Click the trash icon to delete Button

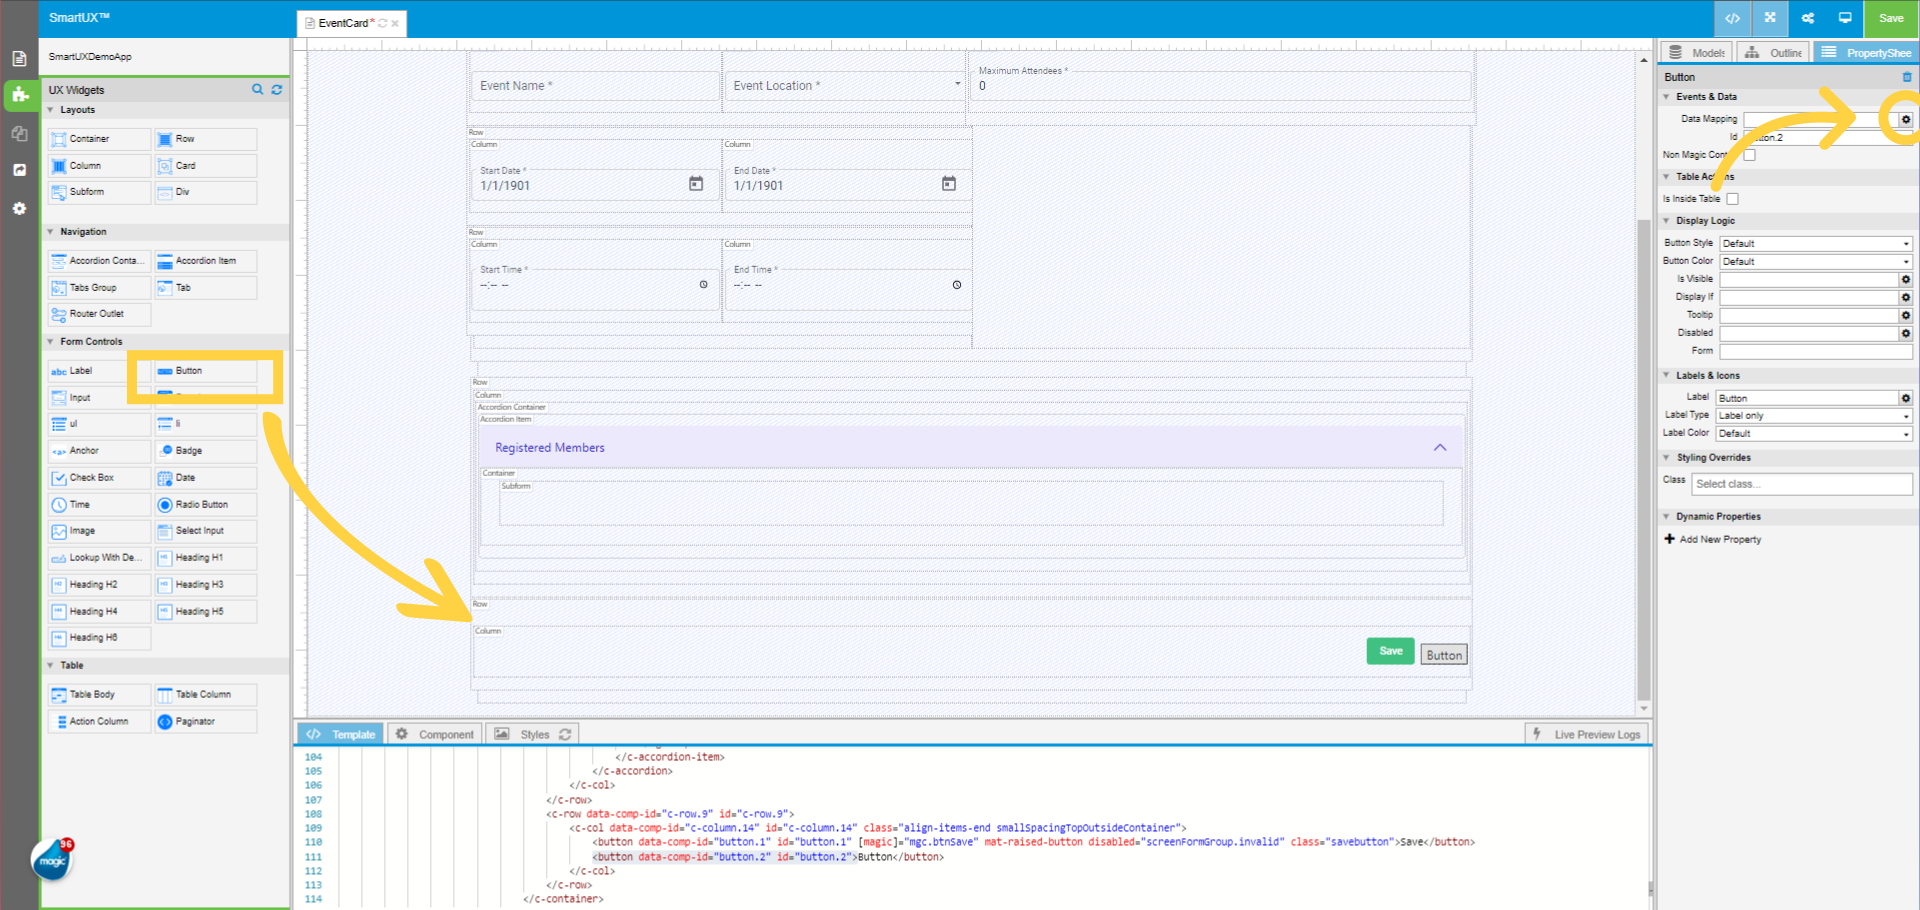tap(1907, 77)
